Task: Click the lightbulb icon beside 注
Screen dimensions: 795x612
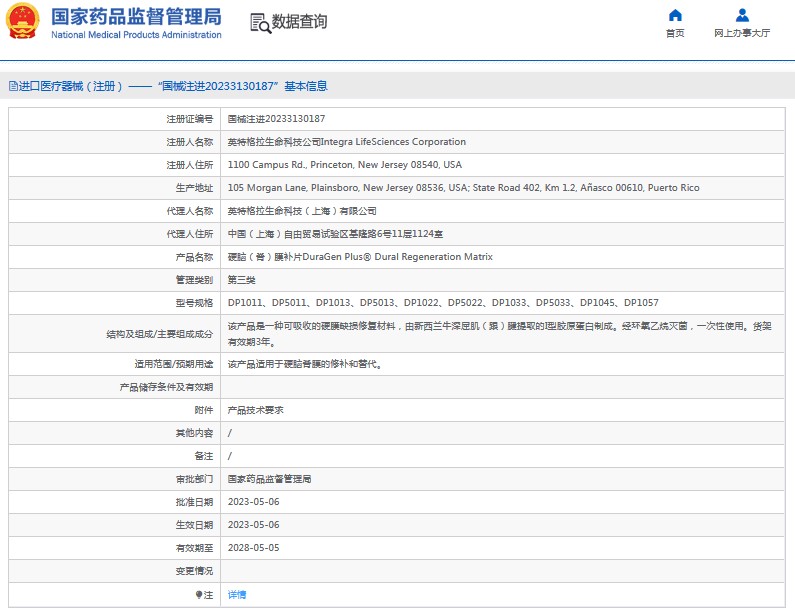Action: (199, 595)
